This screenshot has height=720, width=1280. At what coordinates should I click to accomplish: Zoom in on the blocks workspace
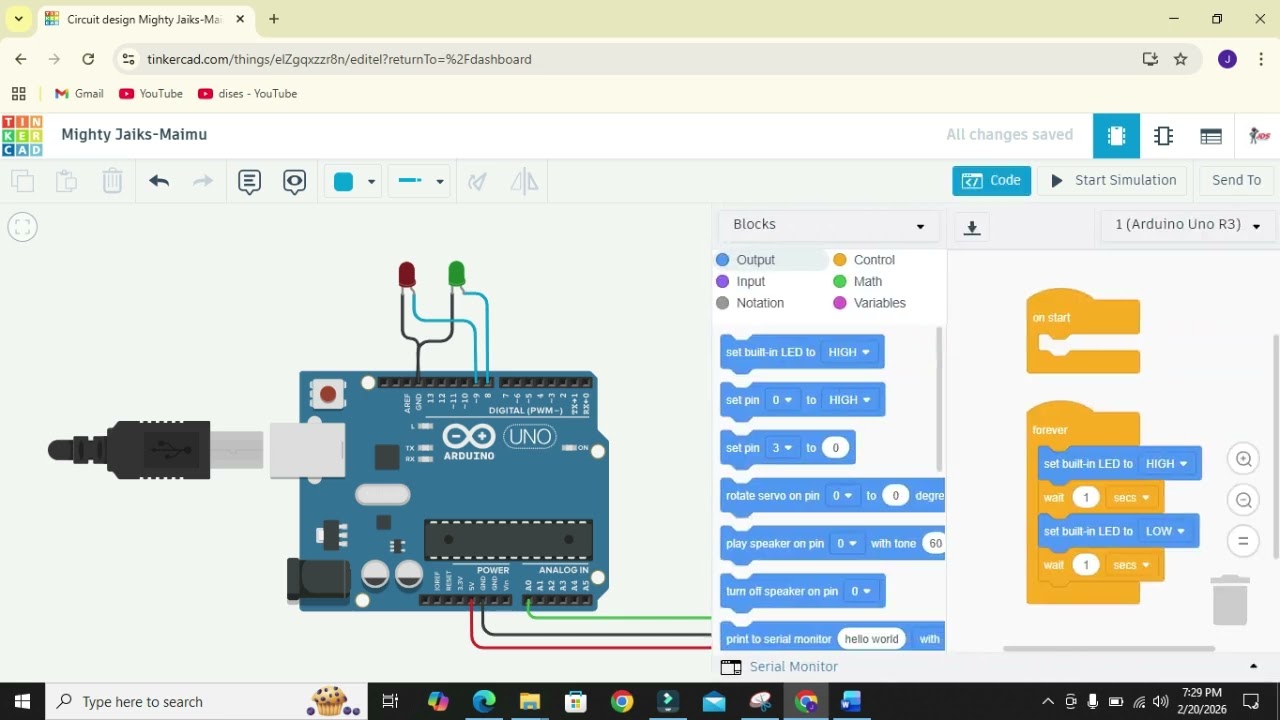1244,459
